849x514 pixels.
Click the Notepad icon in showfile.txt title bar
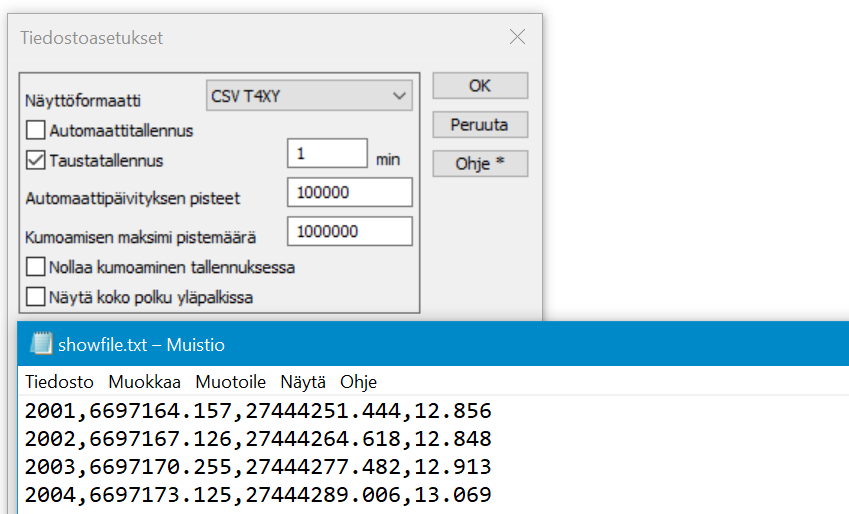[41, 345]
